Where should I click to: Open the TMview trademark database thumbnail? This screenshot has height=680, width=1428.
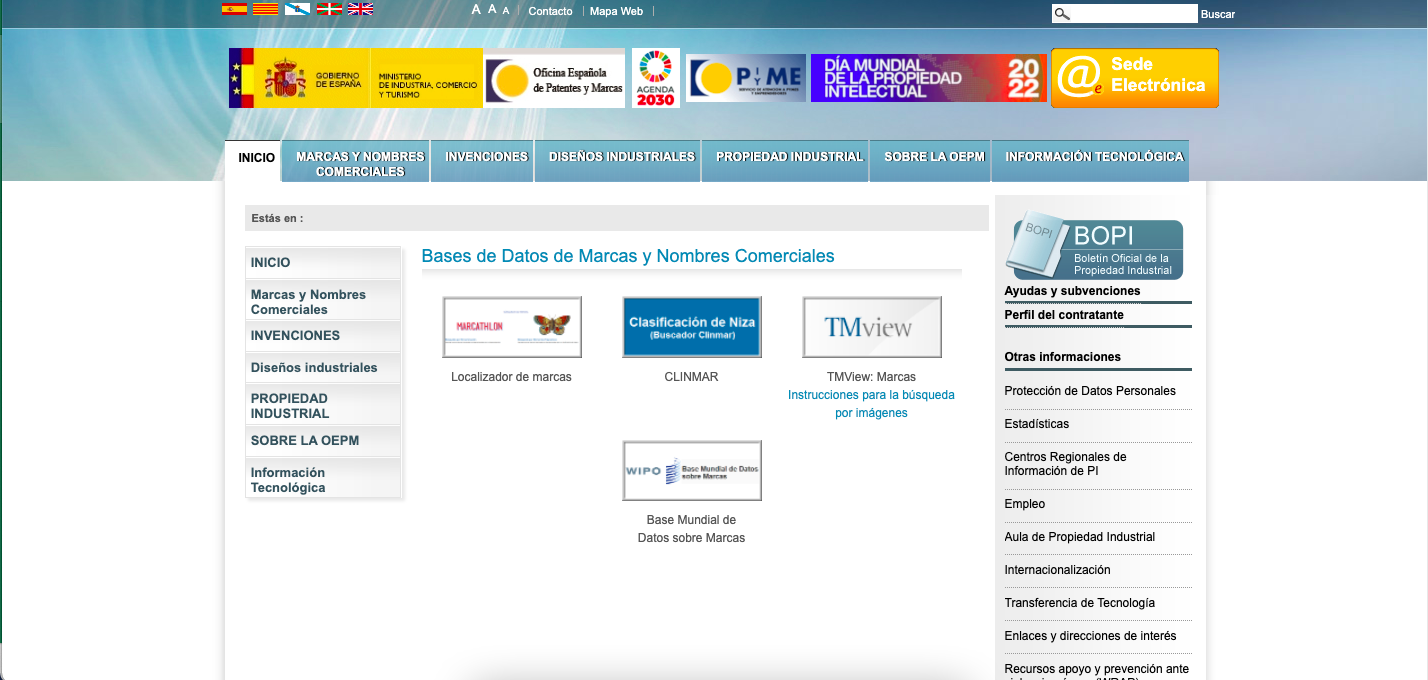[x=871, y=327]
